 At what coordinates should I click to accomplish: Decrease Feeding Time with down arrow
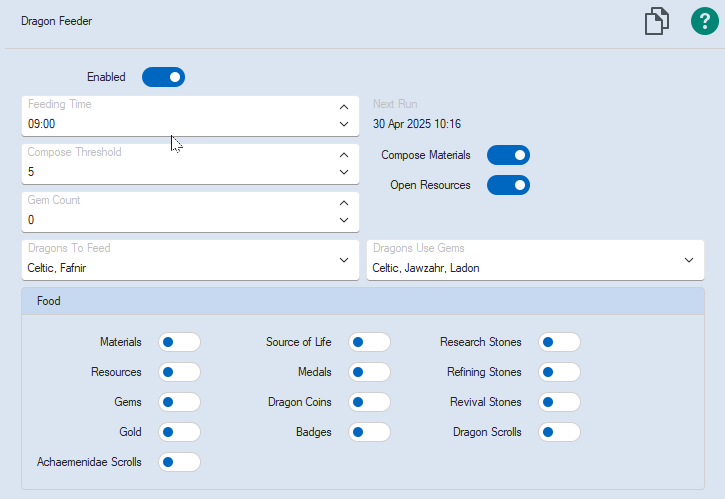[344, 125]
